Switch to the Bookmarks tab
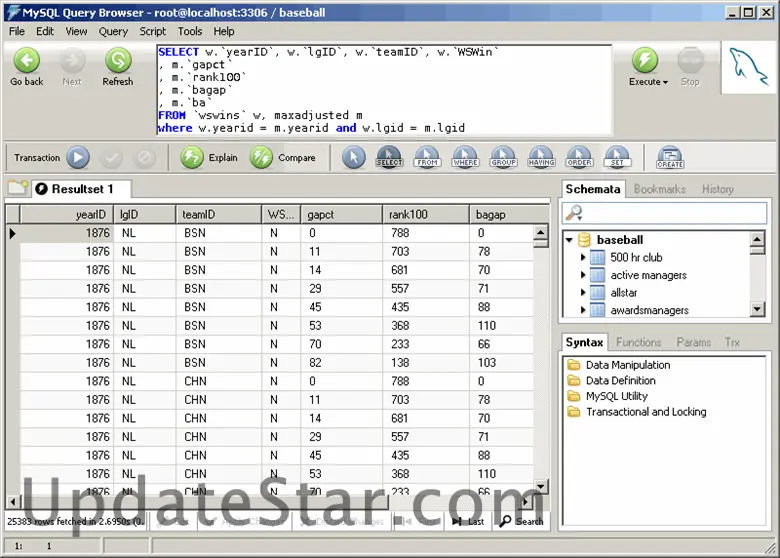This screenshot has width=780, height=558. (660, 189)
